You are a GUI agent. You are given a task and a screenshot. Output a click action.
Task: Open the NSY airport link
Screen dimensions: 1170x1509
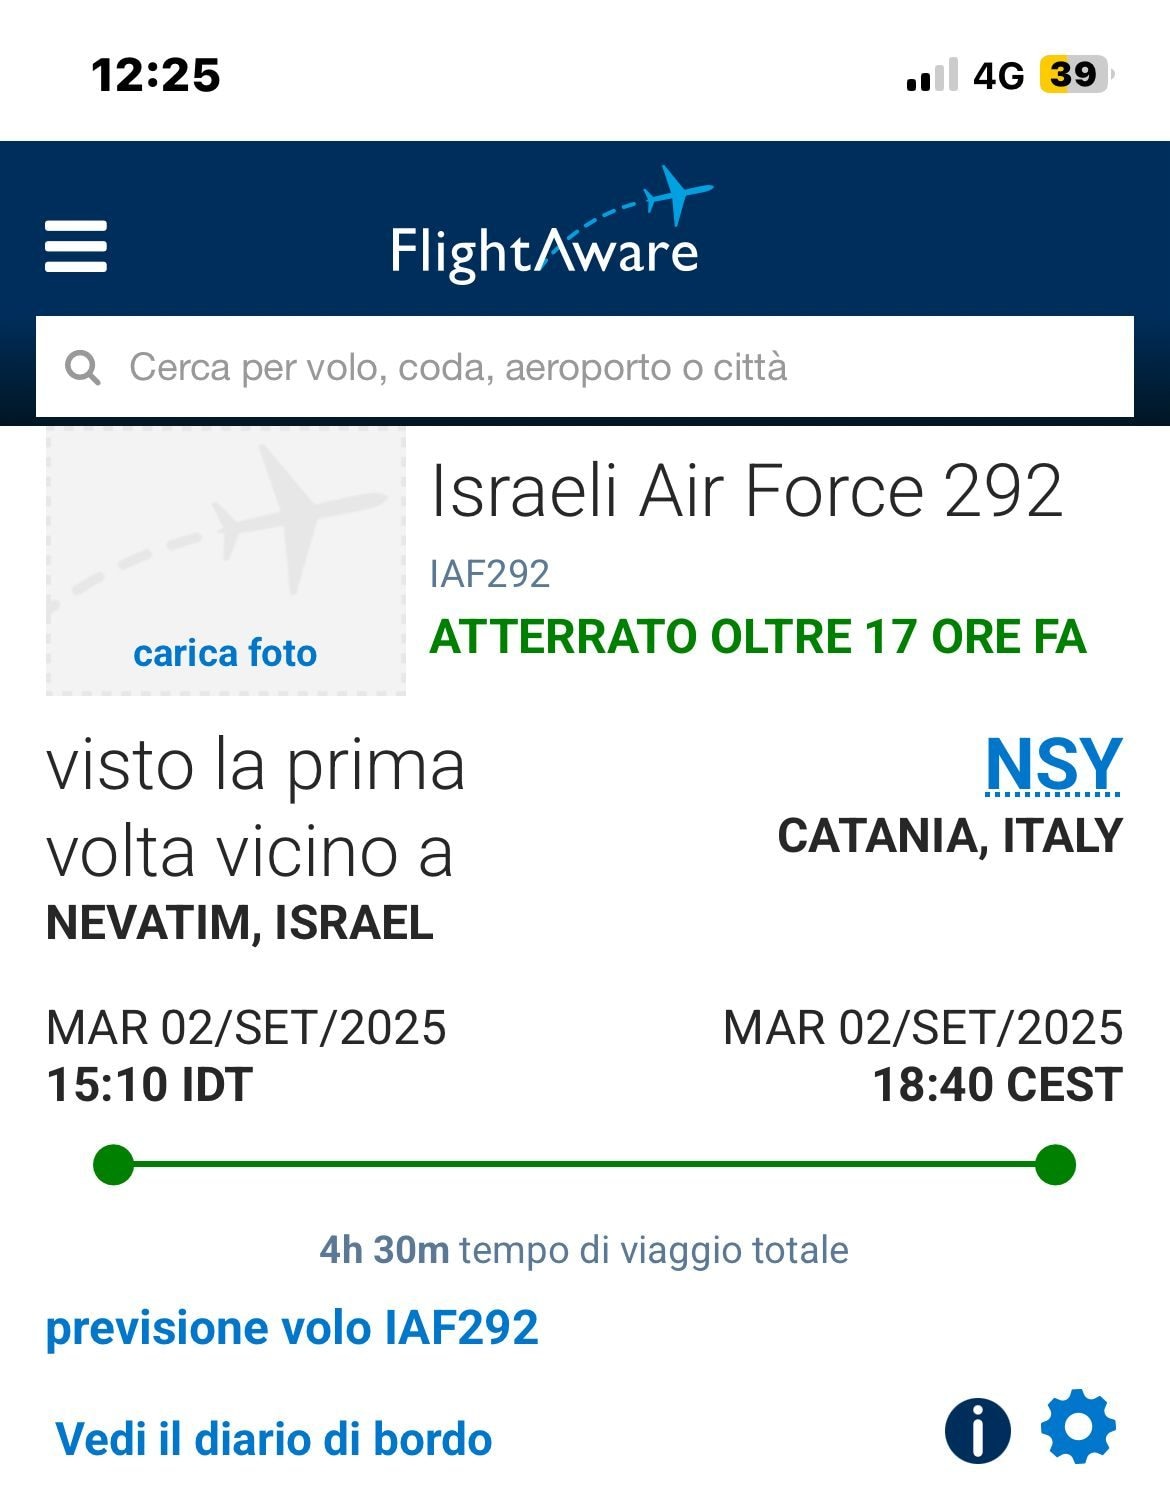point(1054,766)
